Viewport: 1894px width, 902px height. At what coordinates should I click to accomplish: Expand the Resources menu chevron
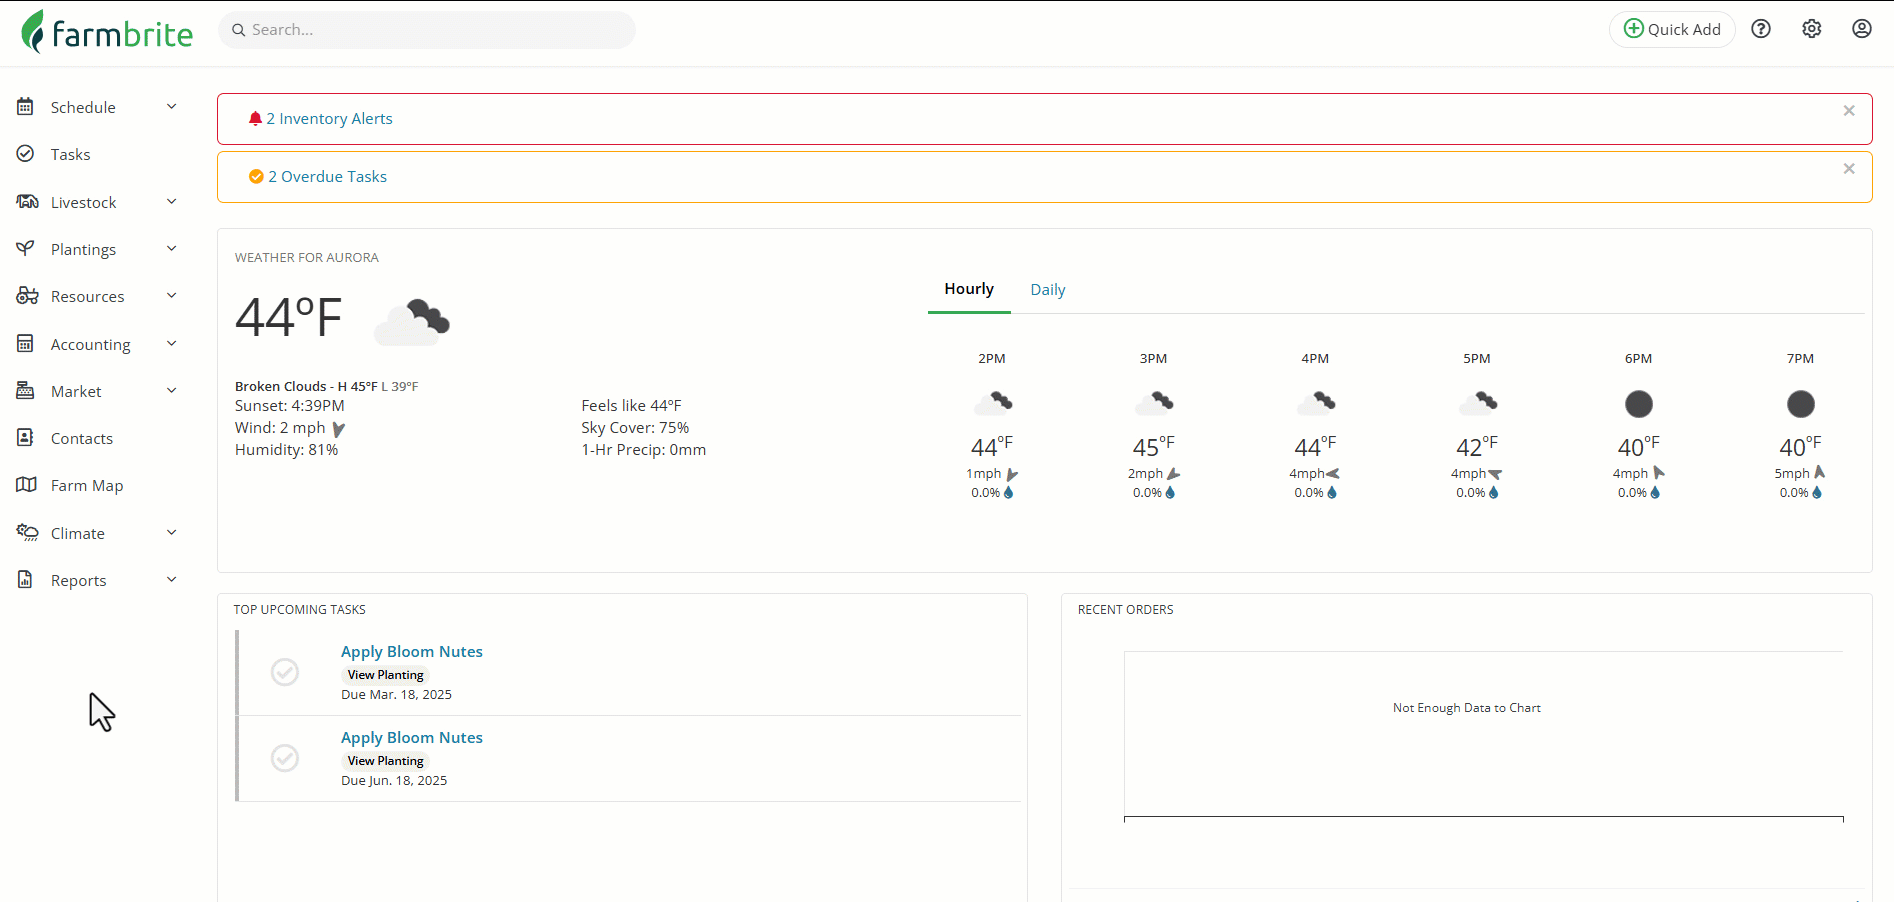(x=172, y=295)
